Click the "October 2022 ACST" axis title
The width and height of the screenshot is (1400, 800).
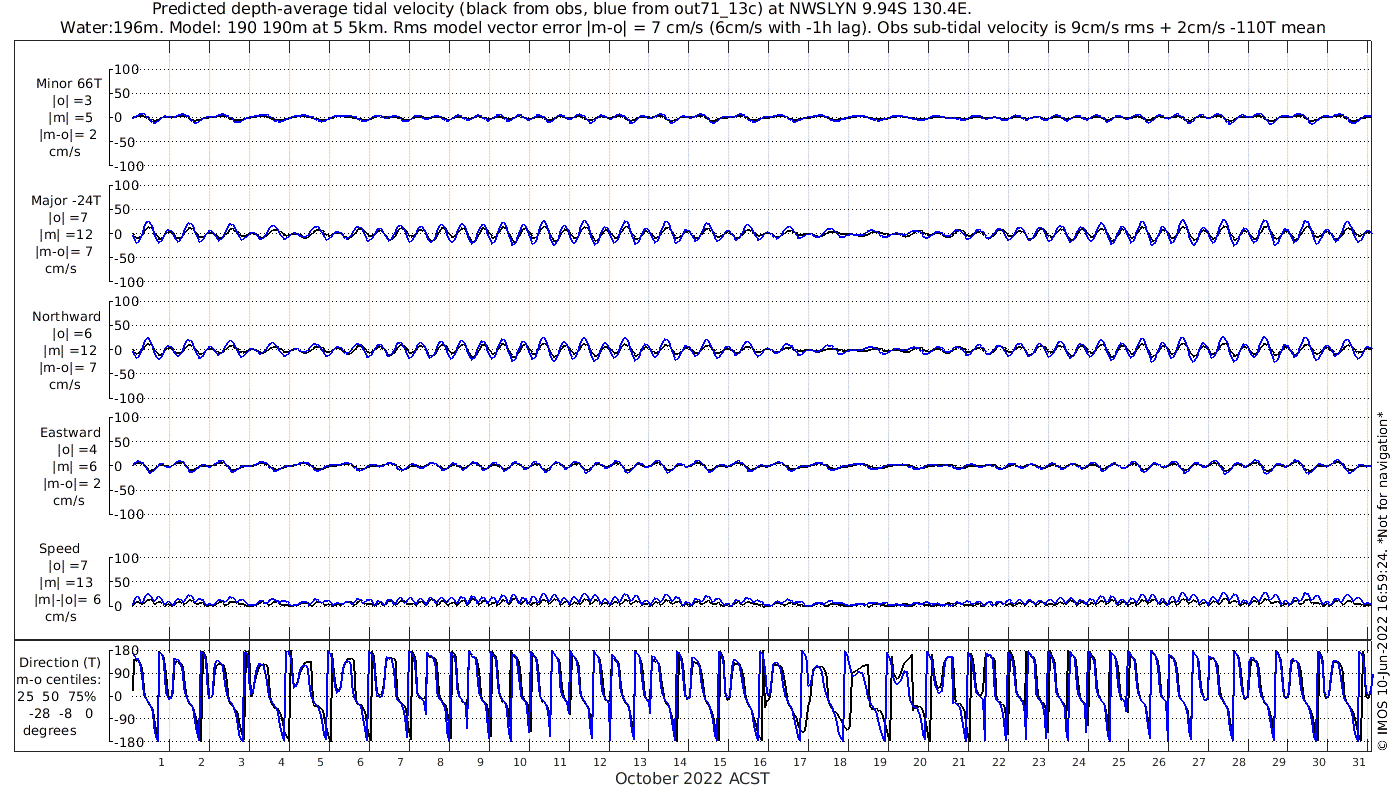click(692, 778)
